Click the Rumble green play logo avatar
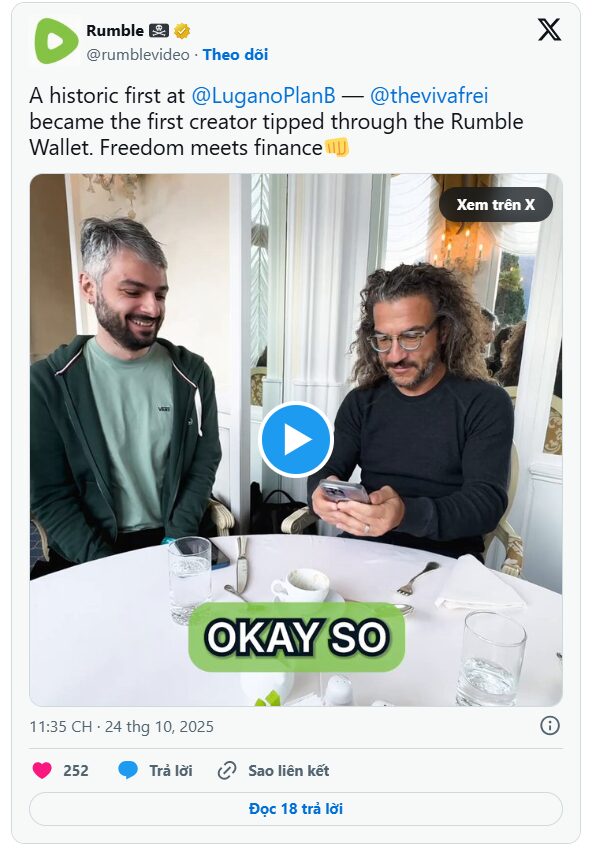This screenshot has width=601, height=853. pos(57,41)
